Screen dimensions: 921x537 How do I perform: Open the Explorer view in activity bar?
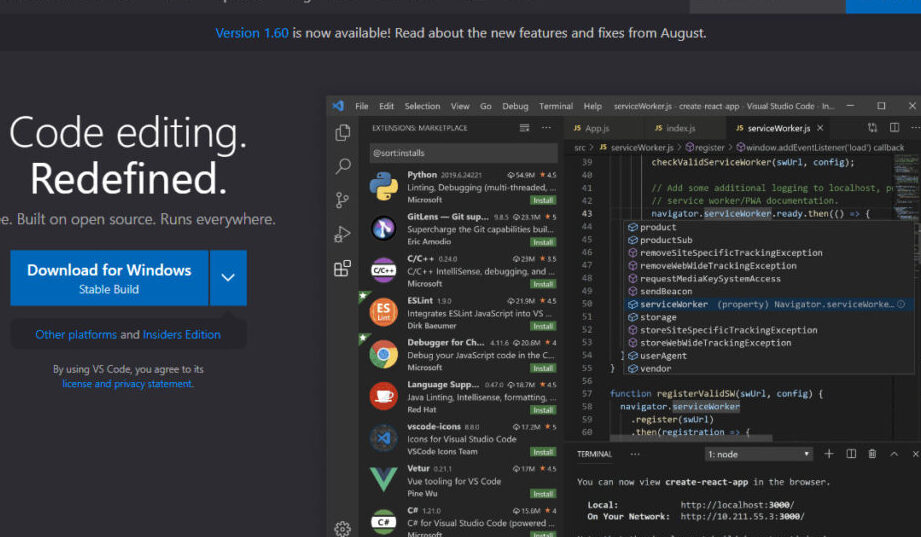[343, 133]
